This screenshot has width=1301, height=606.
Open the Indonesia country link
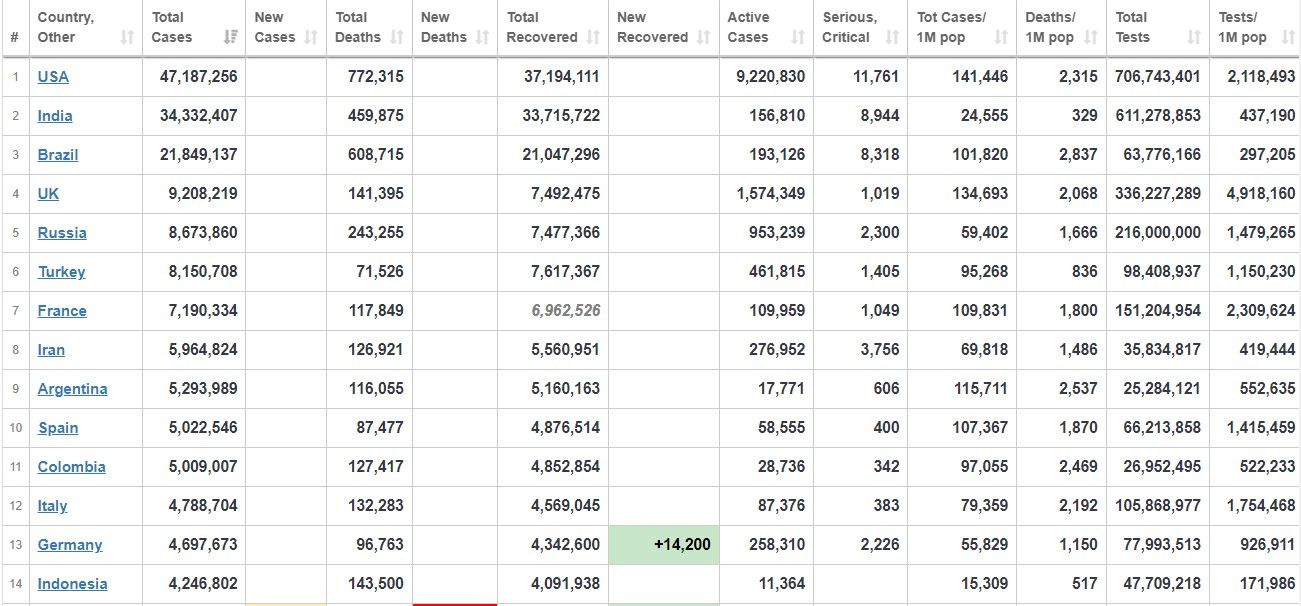[x=73, y=584]
